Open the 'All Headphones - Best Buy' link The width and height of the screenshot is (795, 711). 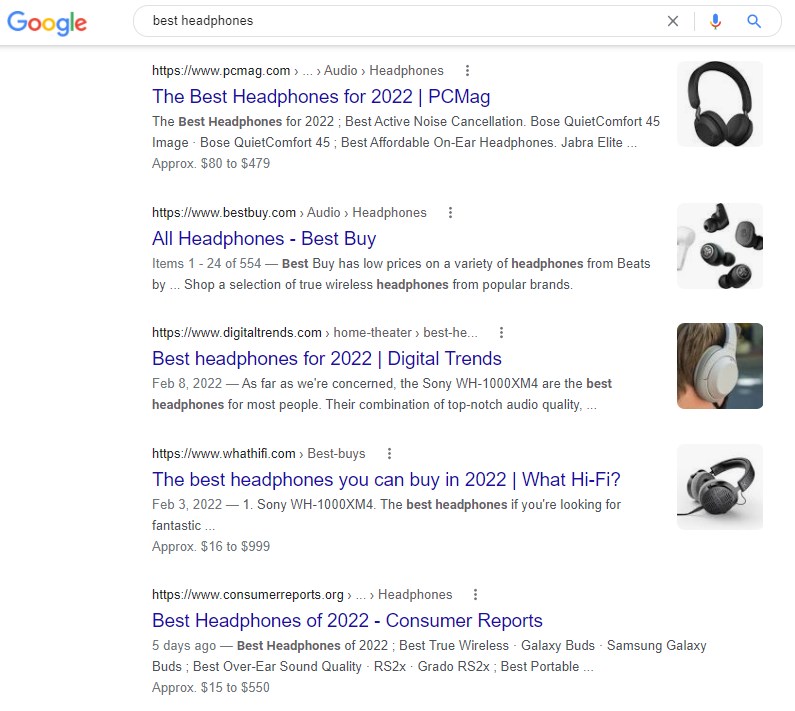pos(264,238)
